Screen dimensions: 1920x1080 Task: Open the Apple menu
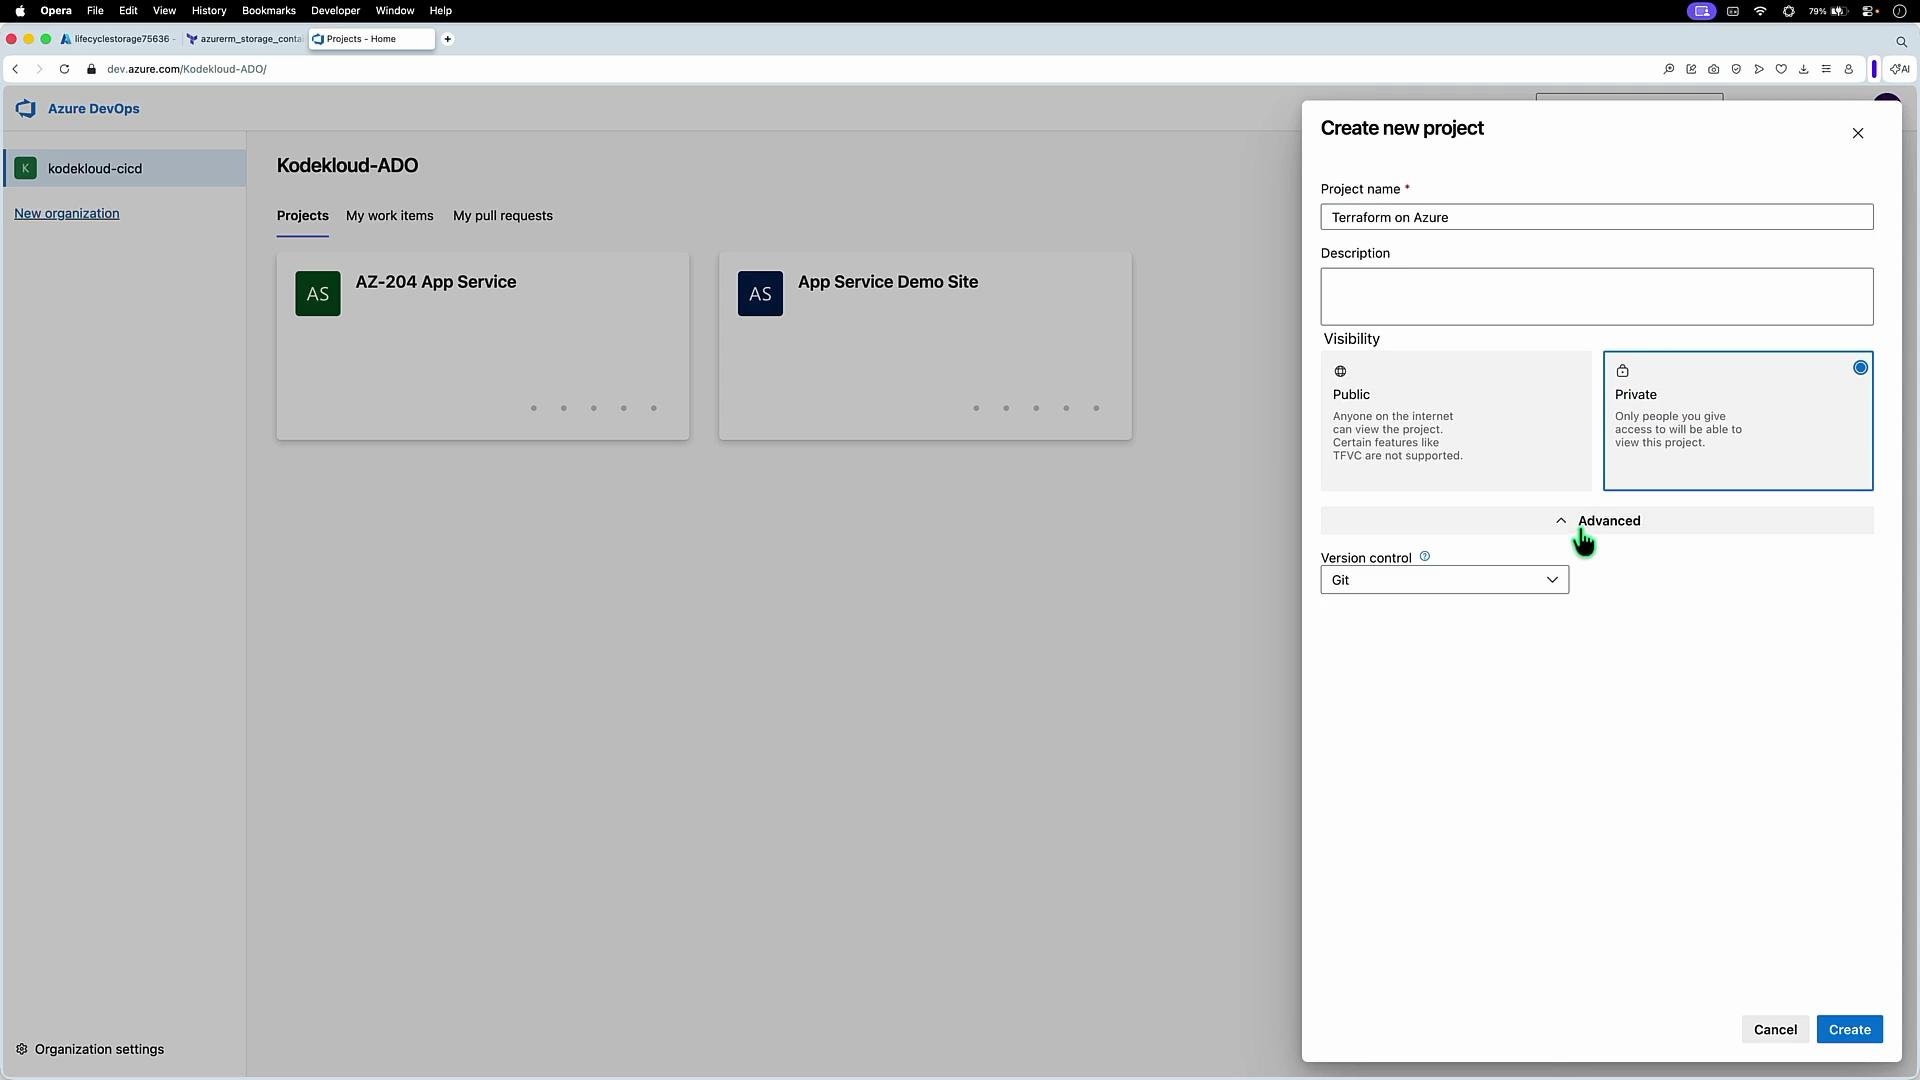pos(20,11)
